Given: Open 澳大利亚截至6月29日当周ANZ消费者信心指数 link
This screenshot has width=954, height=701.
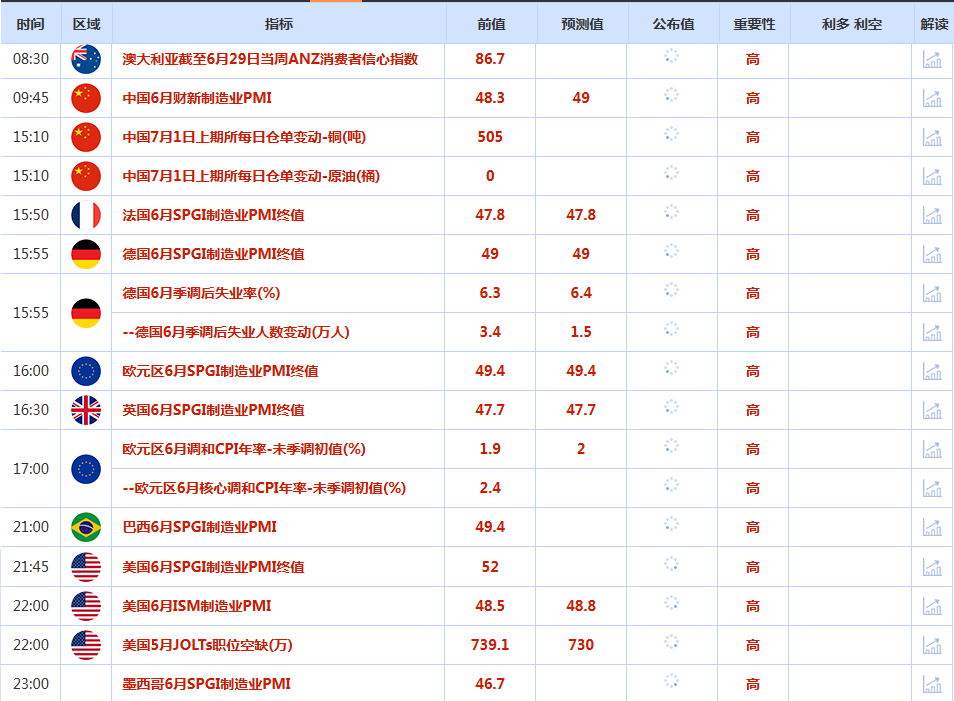Looking at the screenshot, I should 270,59.
